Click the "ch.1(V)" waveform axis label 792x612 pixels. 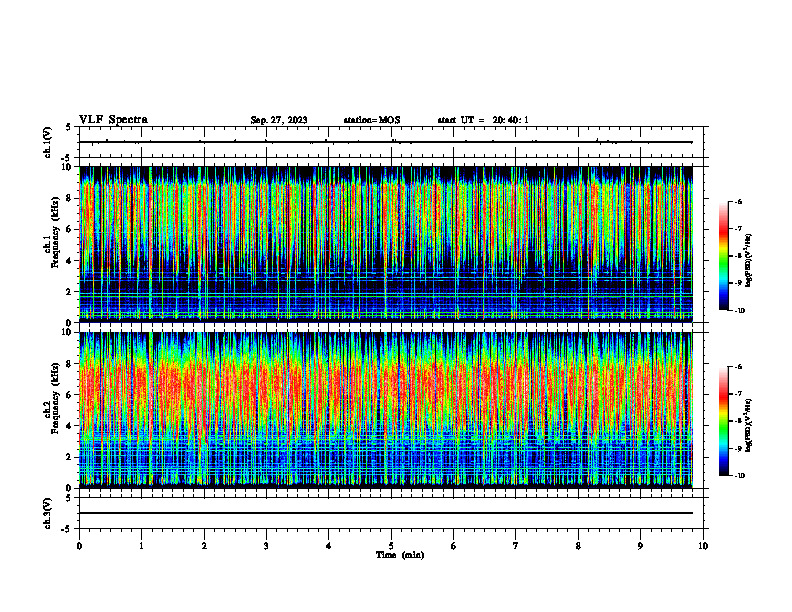click(48, 142)
